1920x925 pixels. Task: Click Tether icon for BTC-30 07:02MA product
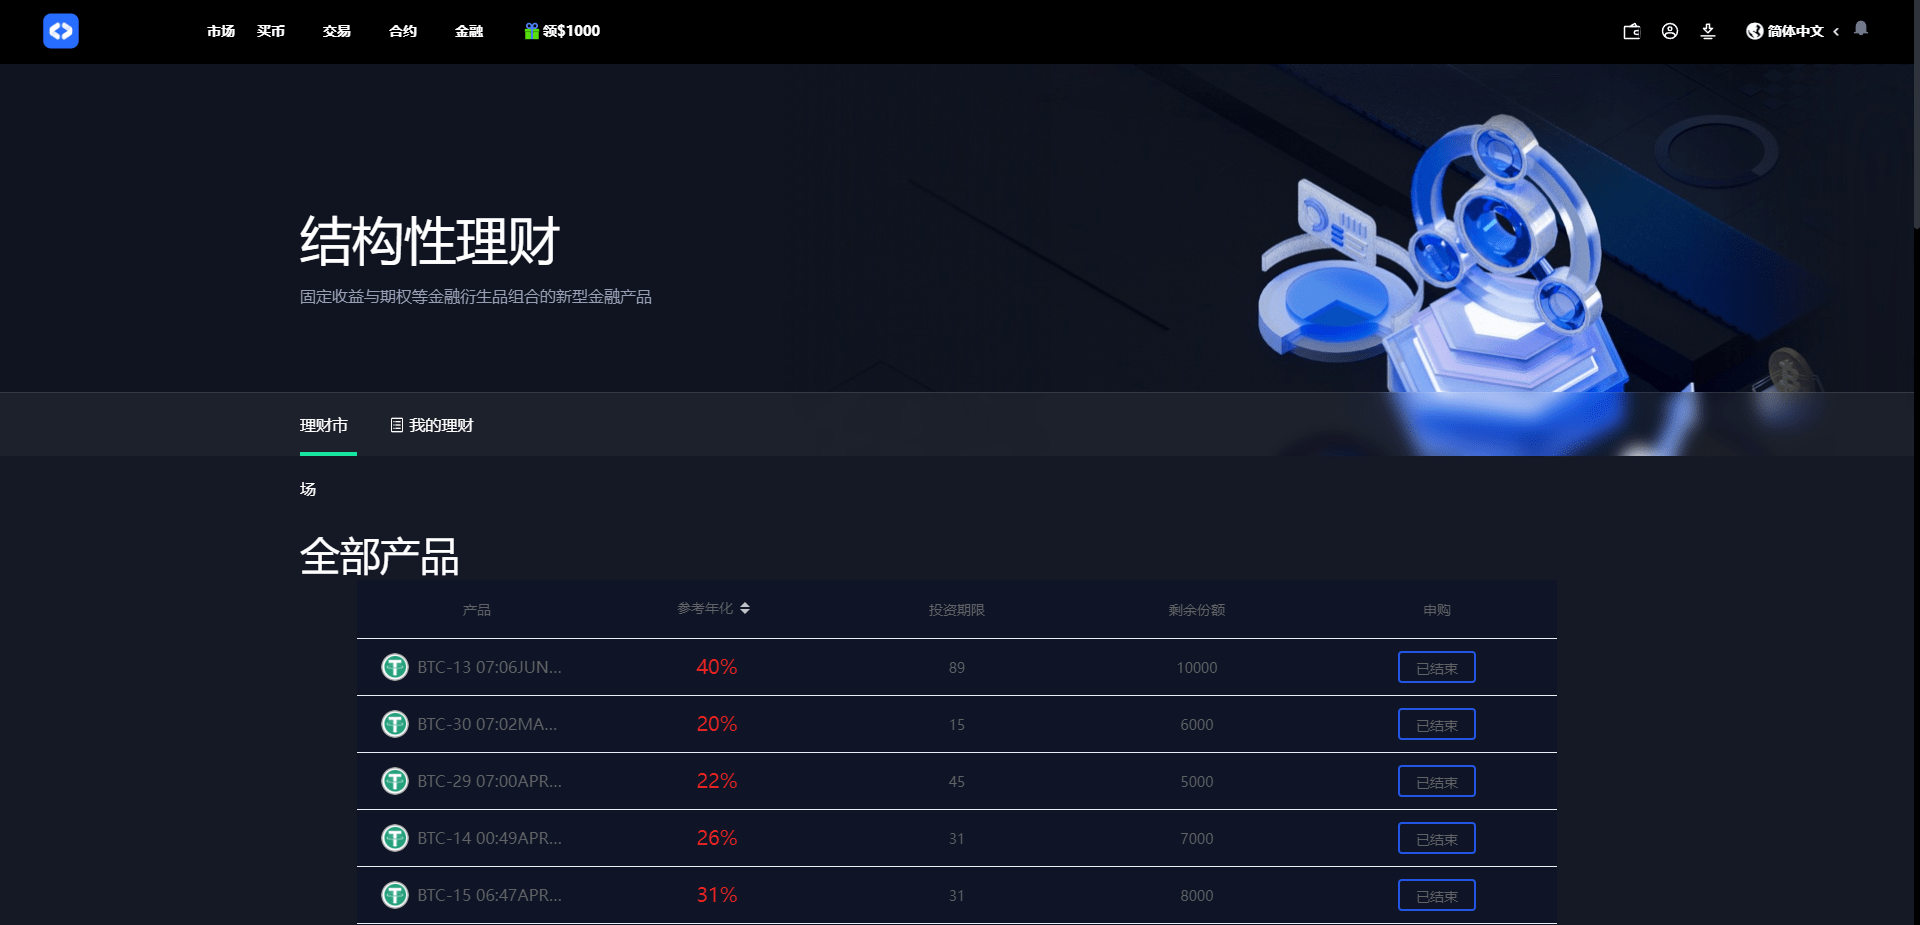tap(395, 724)
